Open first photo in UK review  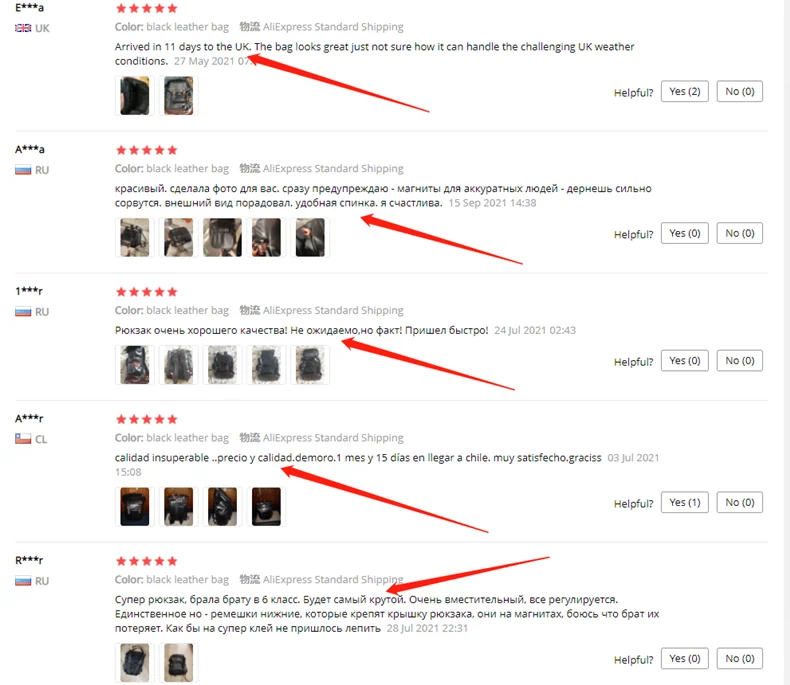click(x=135, y=96)
